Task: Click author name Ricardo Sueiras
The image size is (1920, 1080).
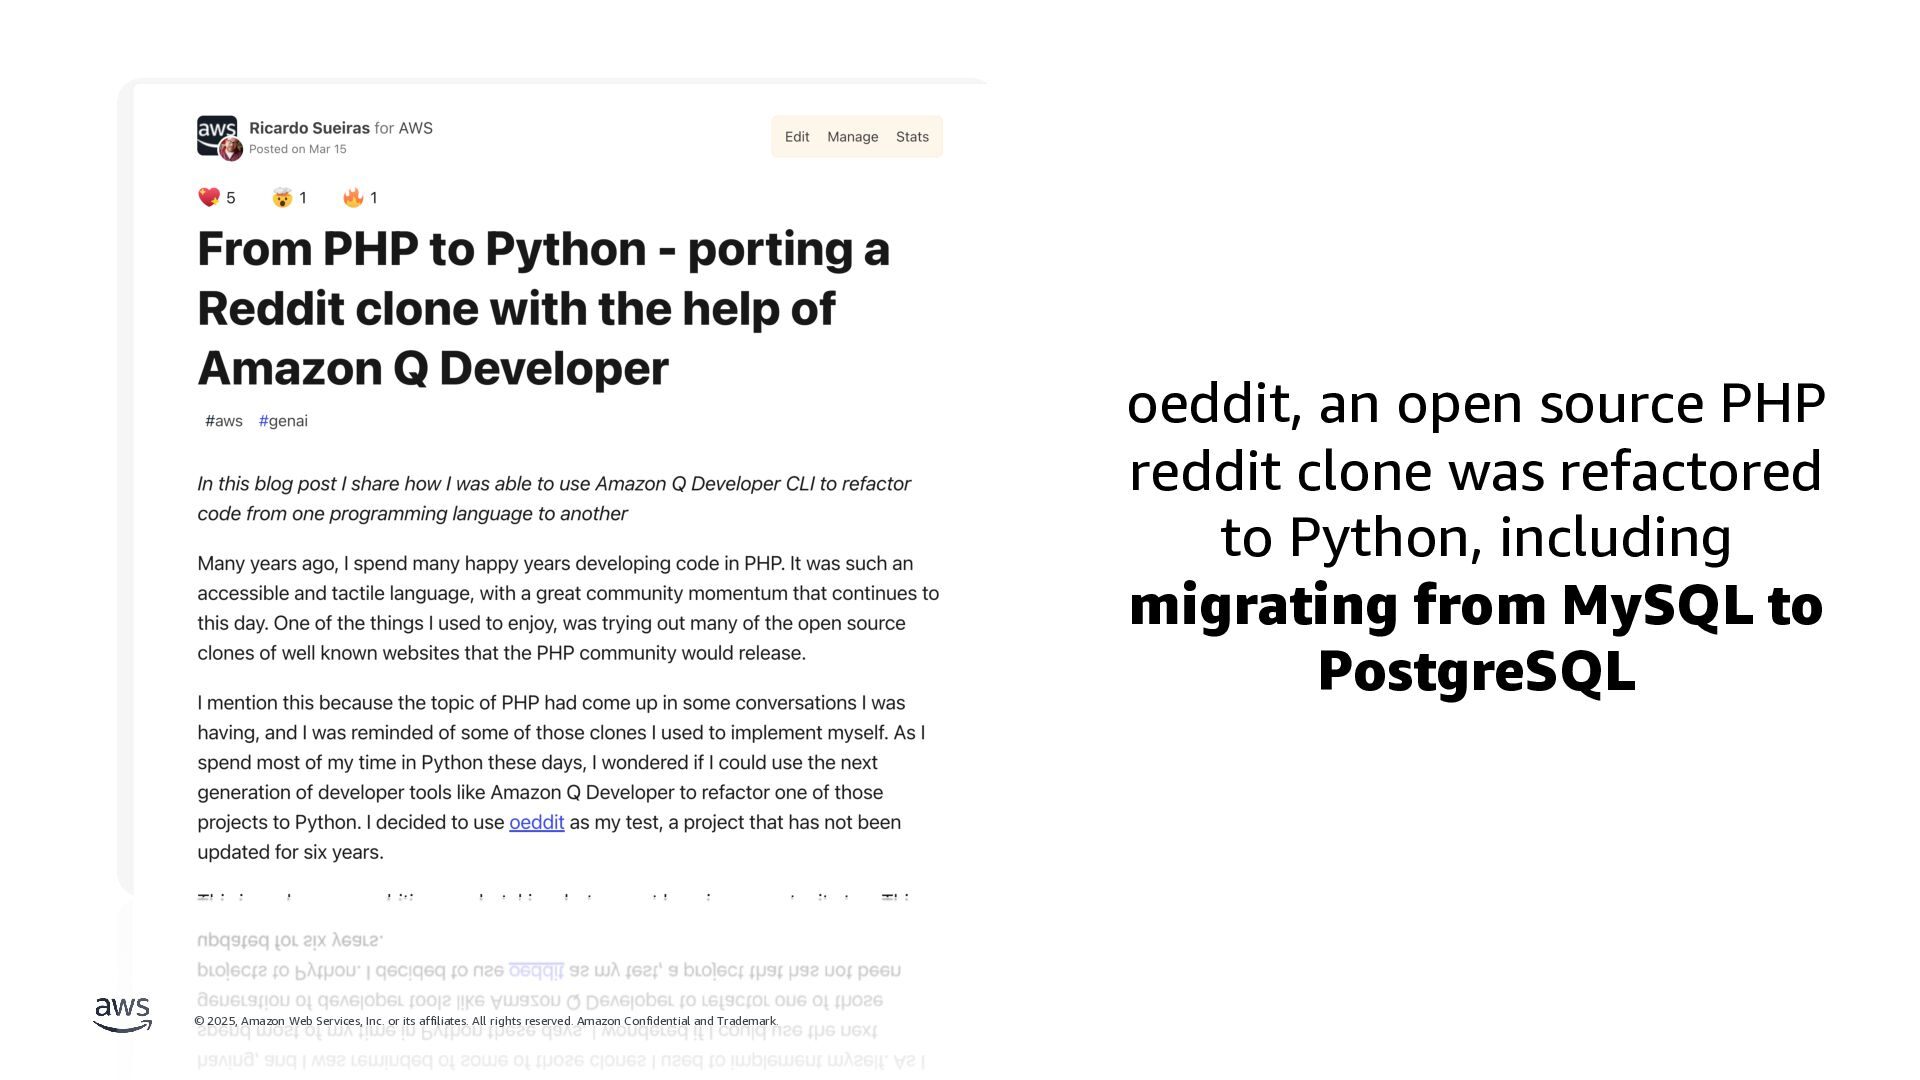Action: tap(309, 128)
